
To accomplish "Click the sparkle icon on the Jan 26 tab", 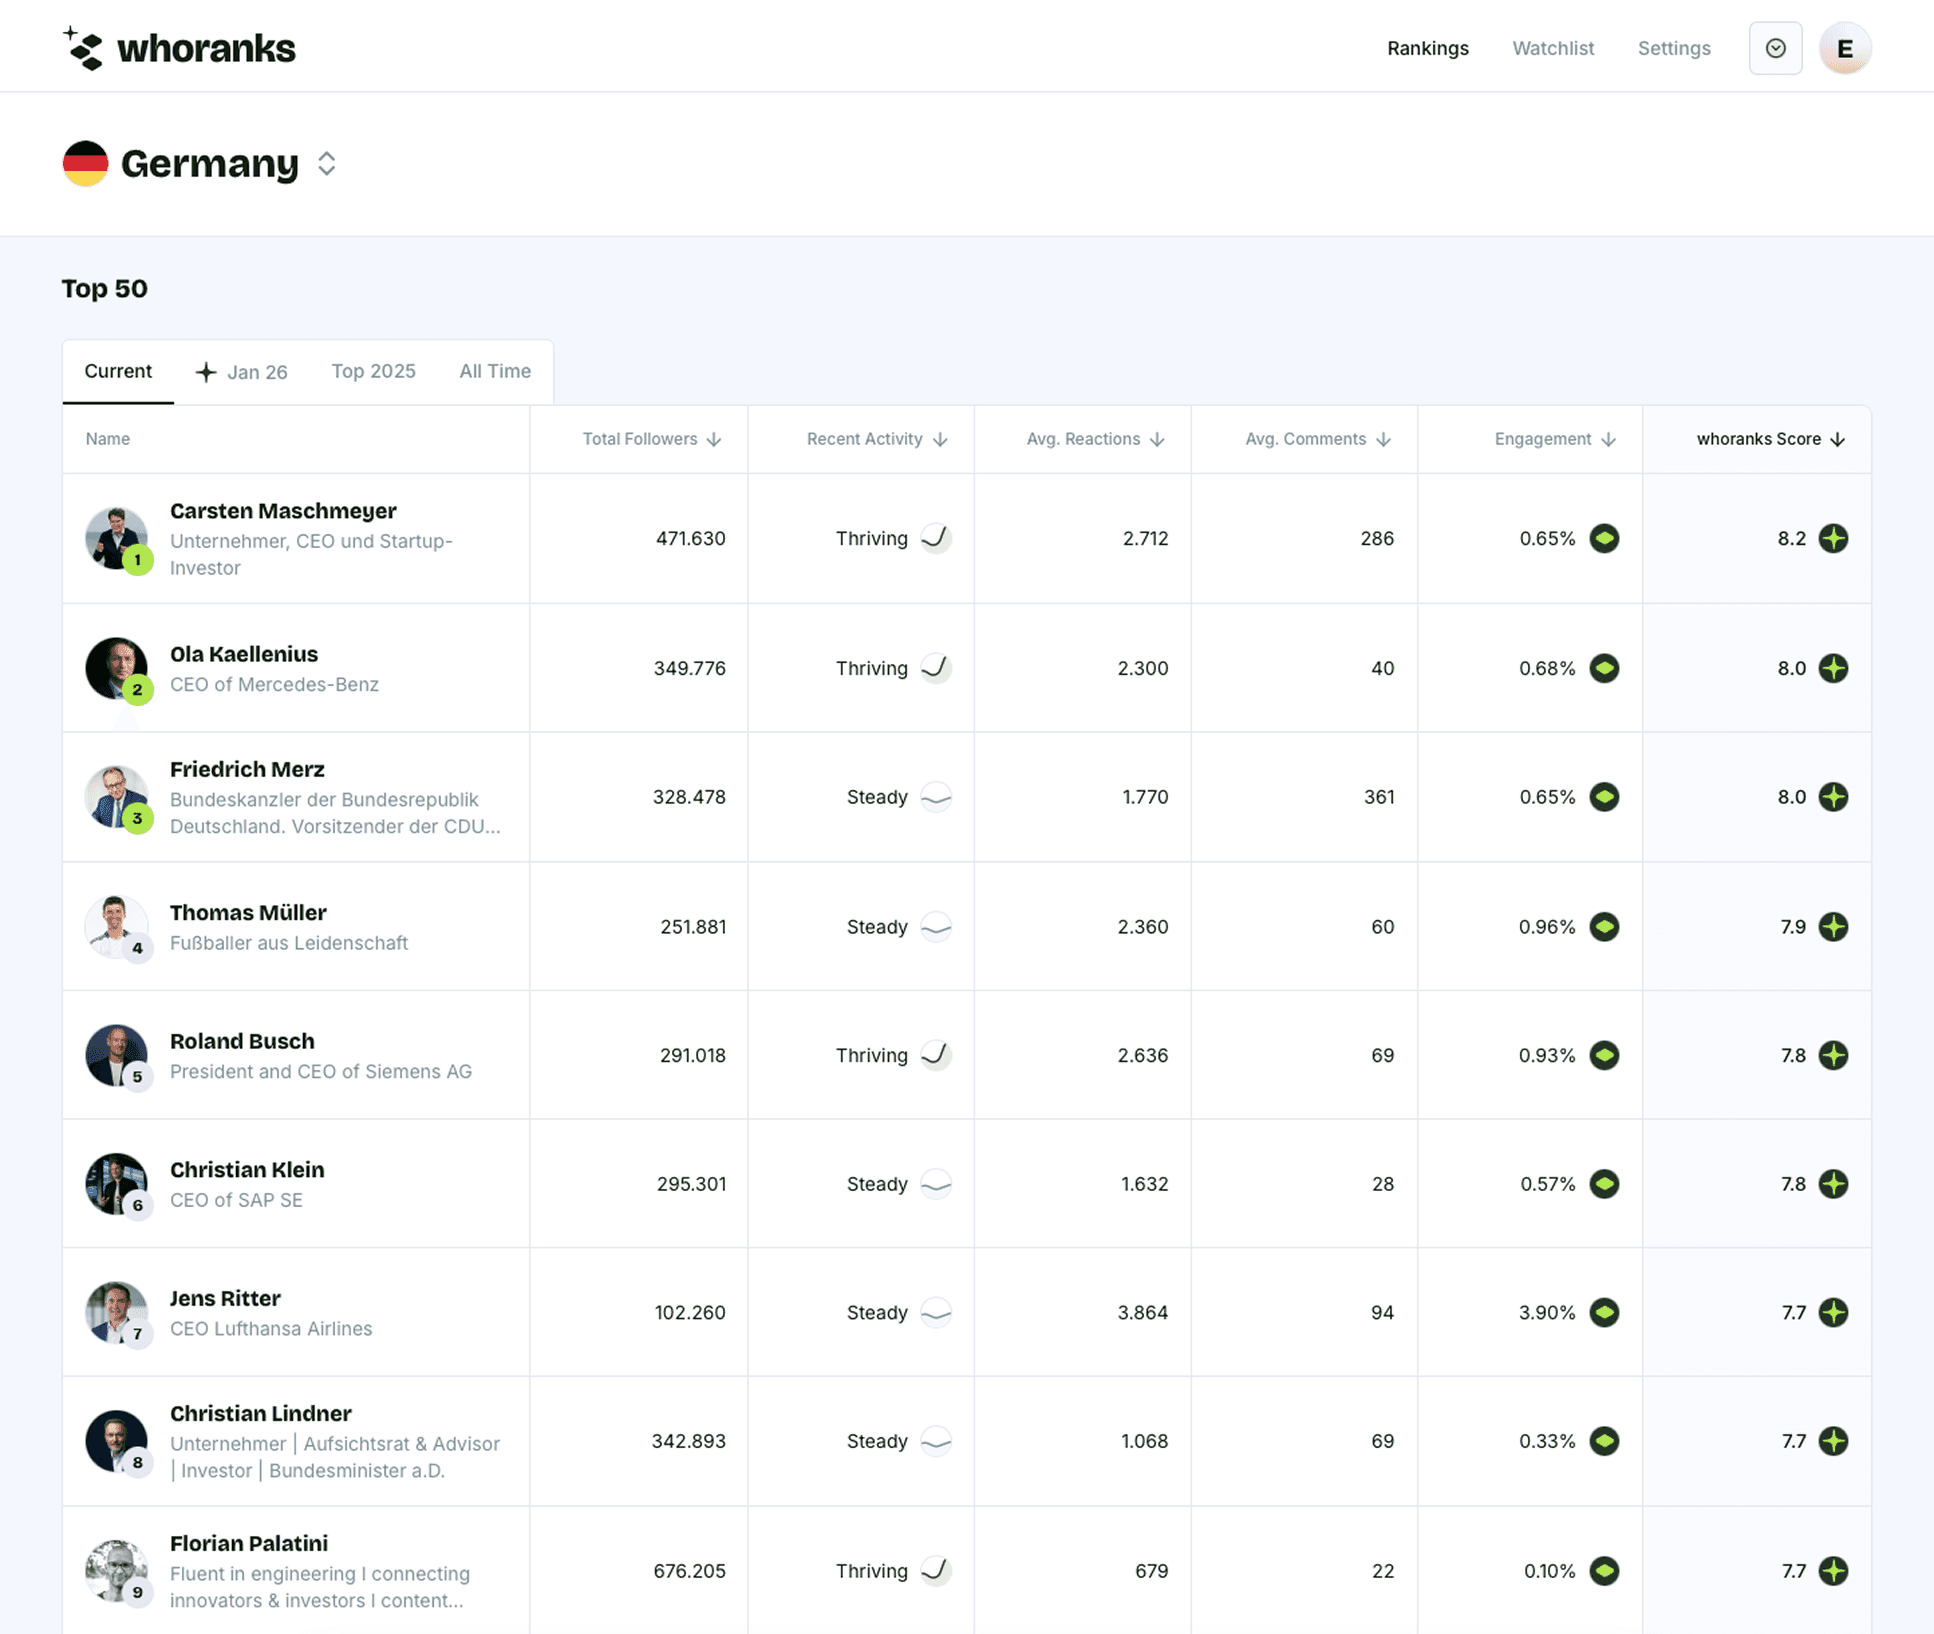I will click(x=205, y=371).
